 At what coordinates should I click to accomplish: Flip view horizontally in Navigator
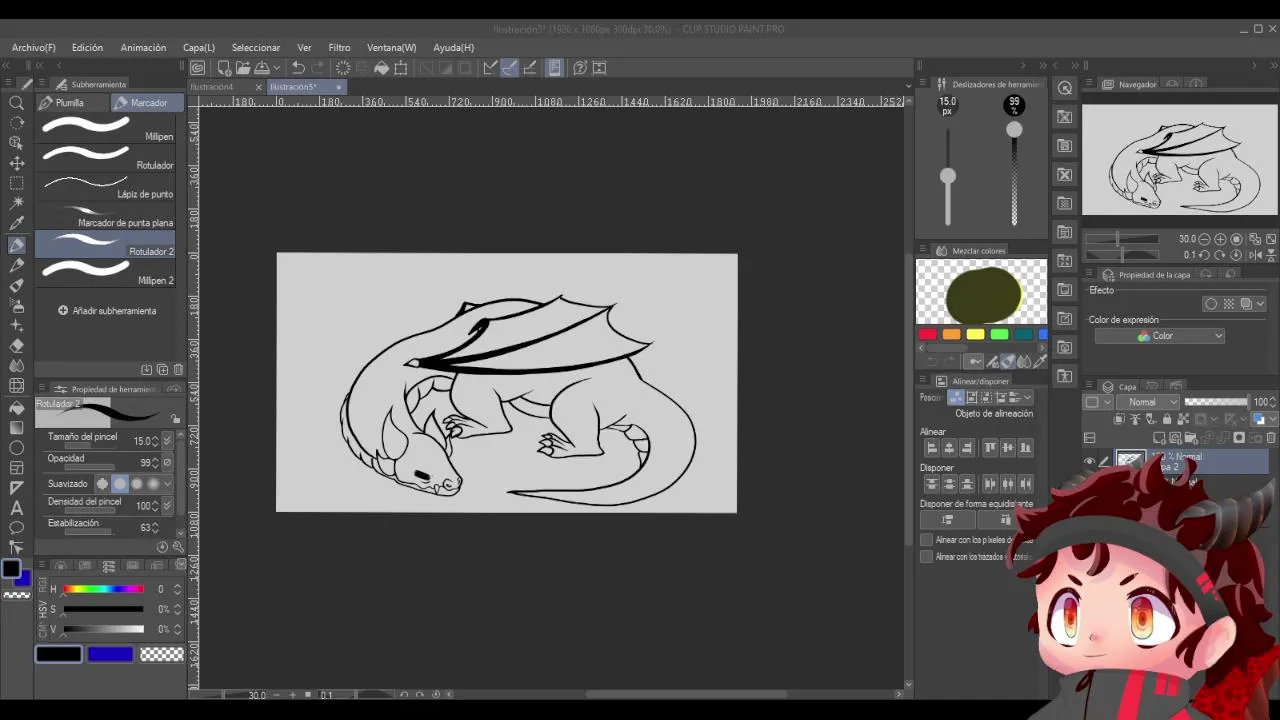(1255, 255)
